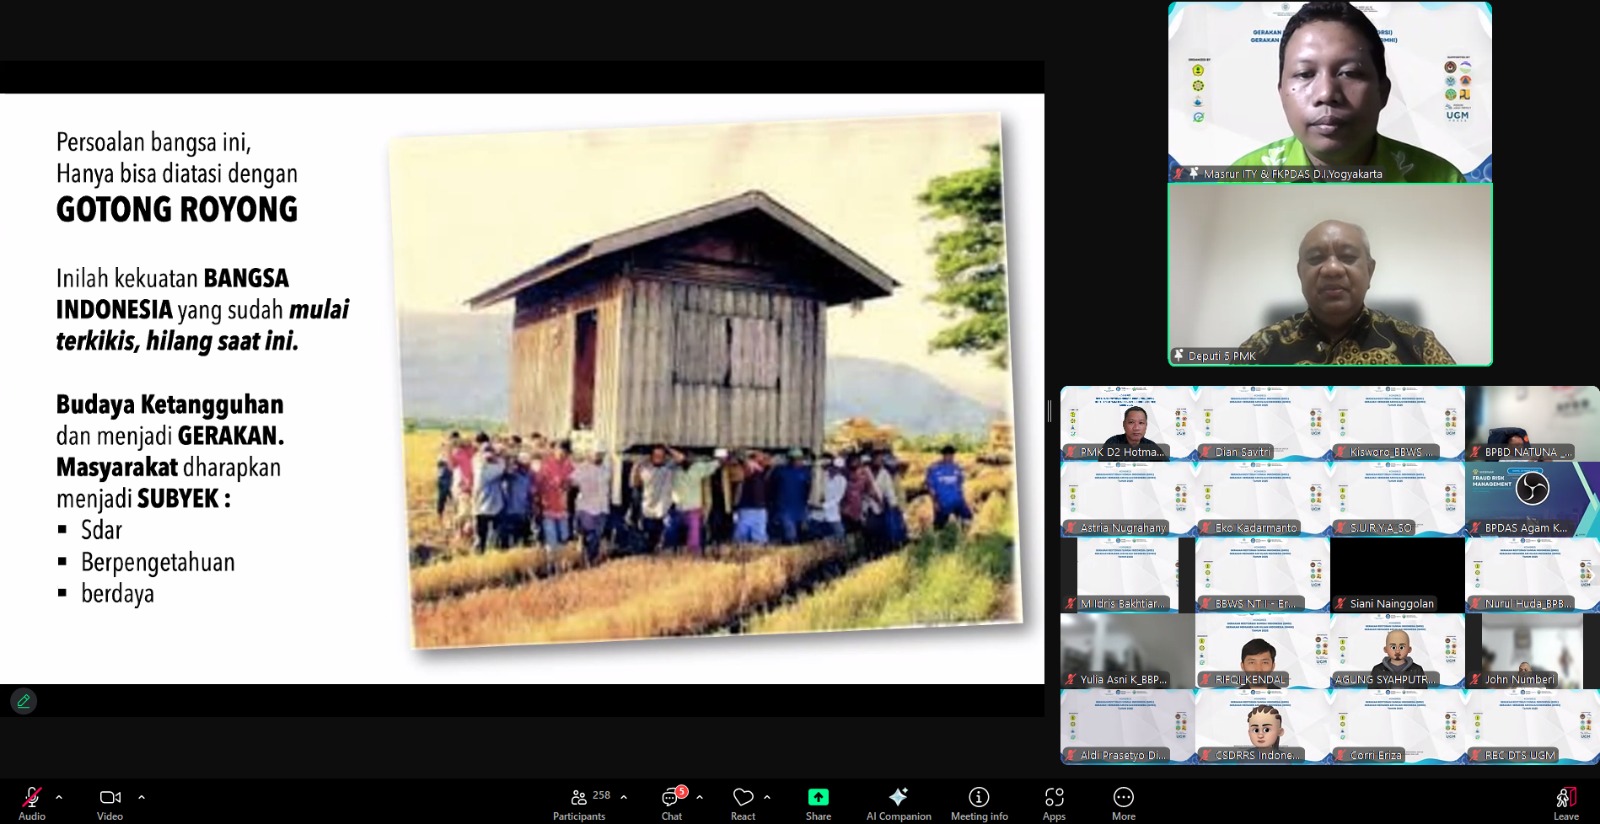Expand audio options arrow next to Audio

point(59,797)
